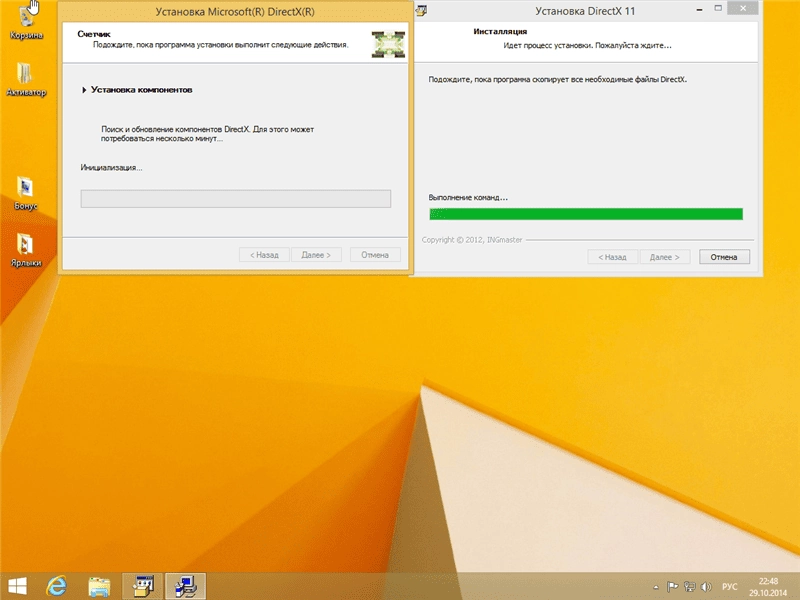Viewport: 800px width, 600px height.
Task: Switch to Microsoft DirectX setup taskbar icon
Action: pyautogui.click(x=186, y=586)
